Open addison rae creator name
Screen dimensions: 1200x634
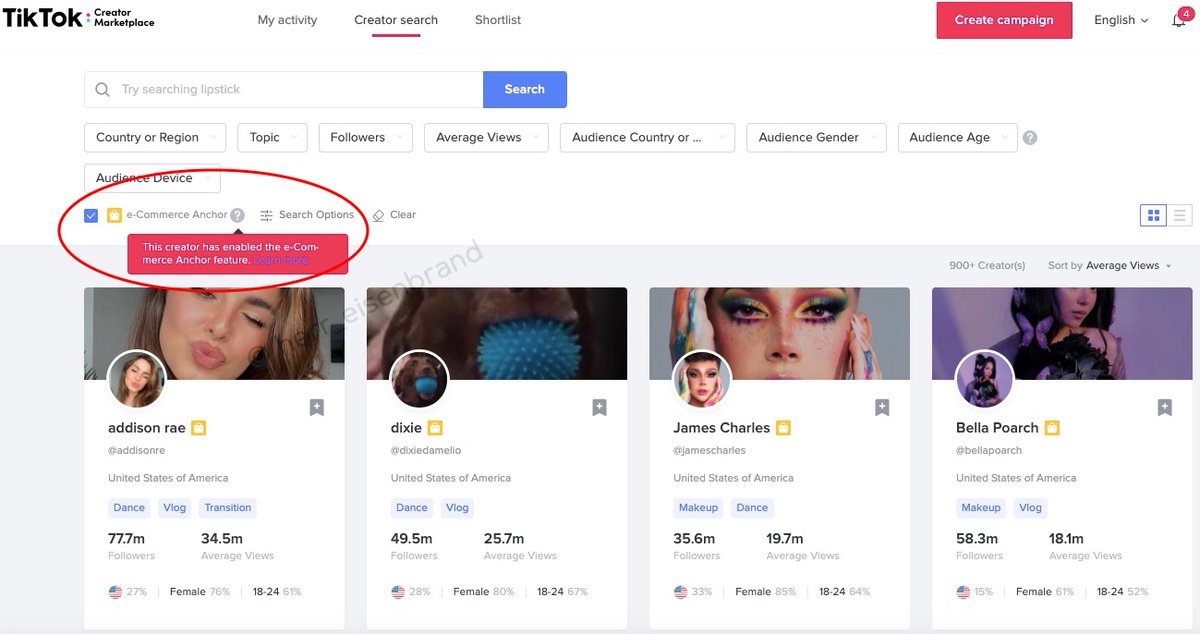coord(147,428)
